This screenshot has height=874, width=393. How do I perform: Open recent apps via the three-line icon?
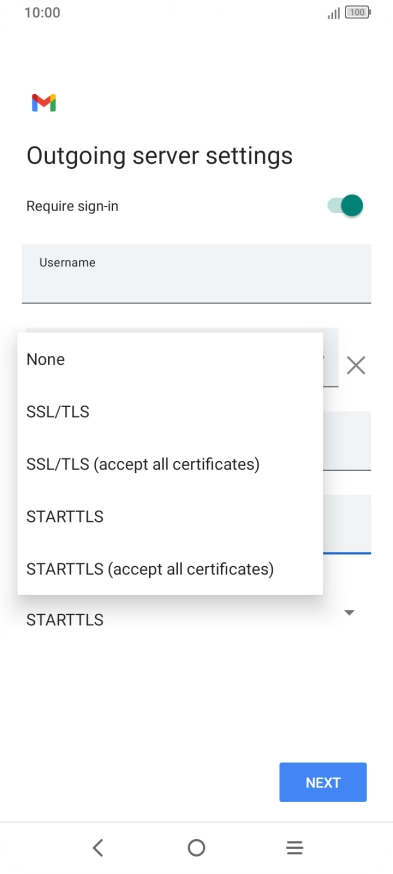[294, 848]
